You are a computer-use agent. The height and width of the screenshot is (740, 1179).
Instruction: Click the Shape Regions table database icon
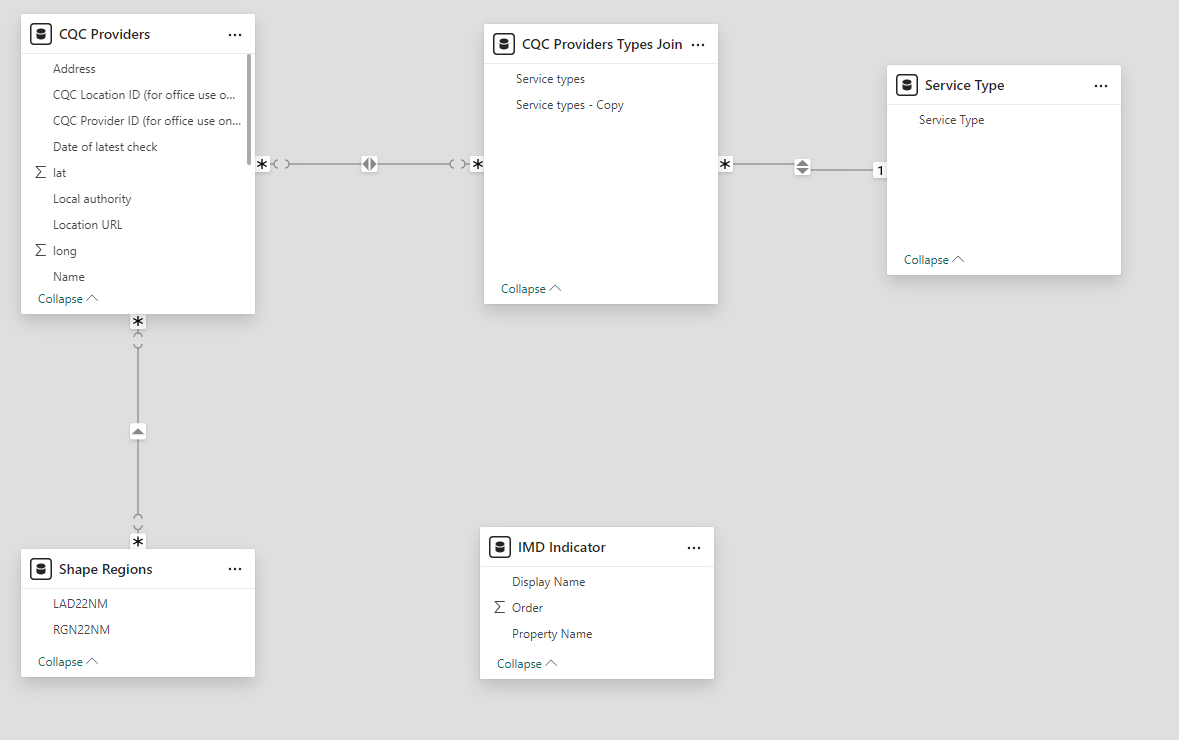(x=41, y=569)
